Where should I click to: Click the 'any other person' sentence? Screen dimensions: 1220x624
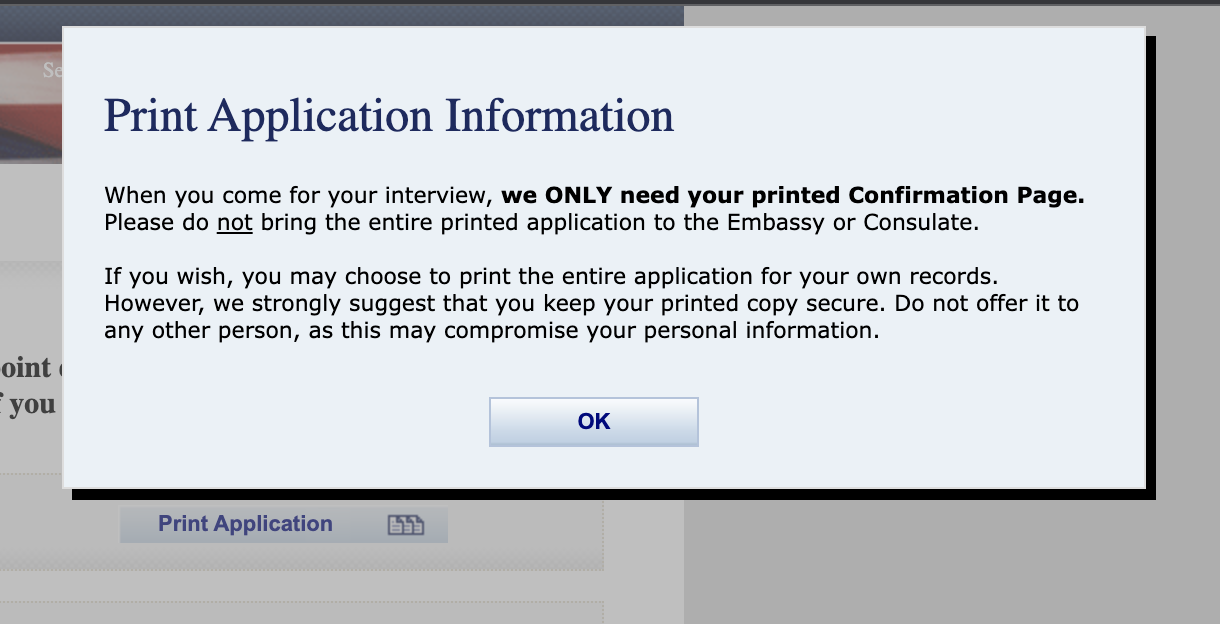(491, 330)
